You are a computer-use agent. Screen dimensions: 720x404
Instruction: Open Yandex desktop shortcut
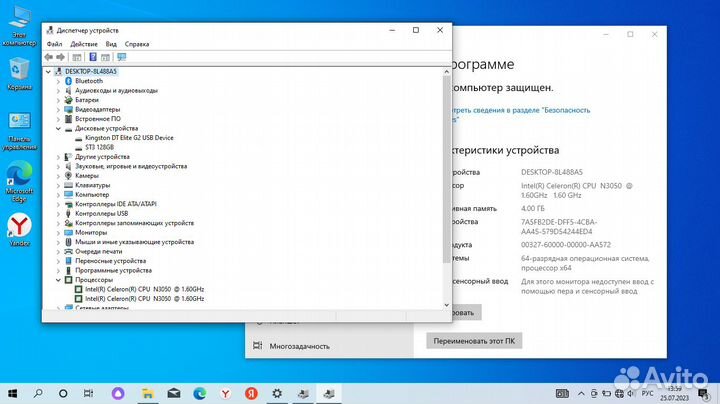click(19, 230)
